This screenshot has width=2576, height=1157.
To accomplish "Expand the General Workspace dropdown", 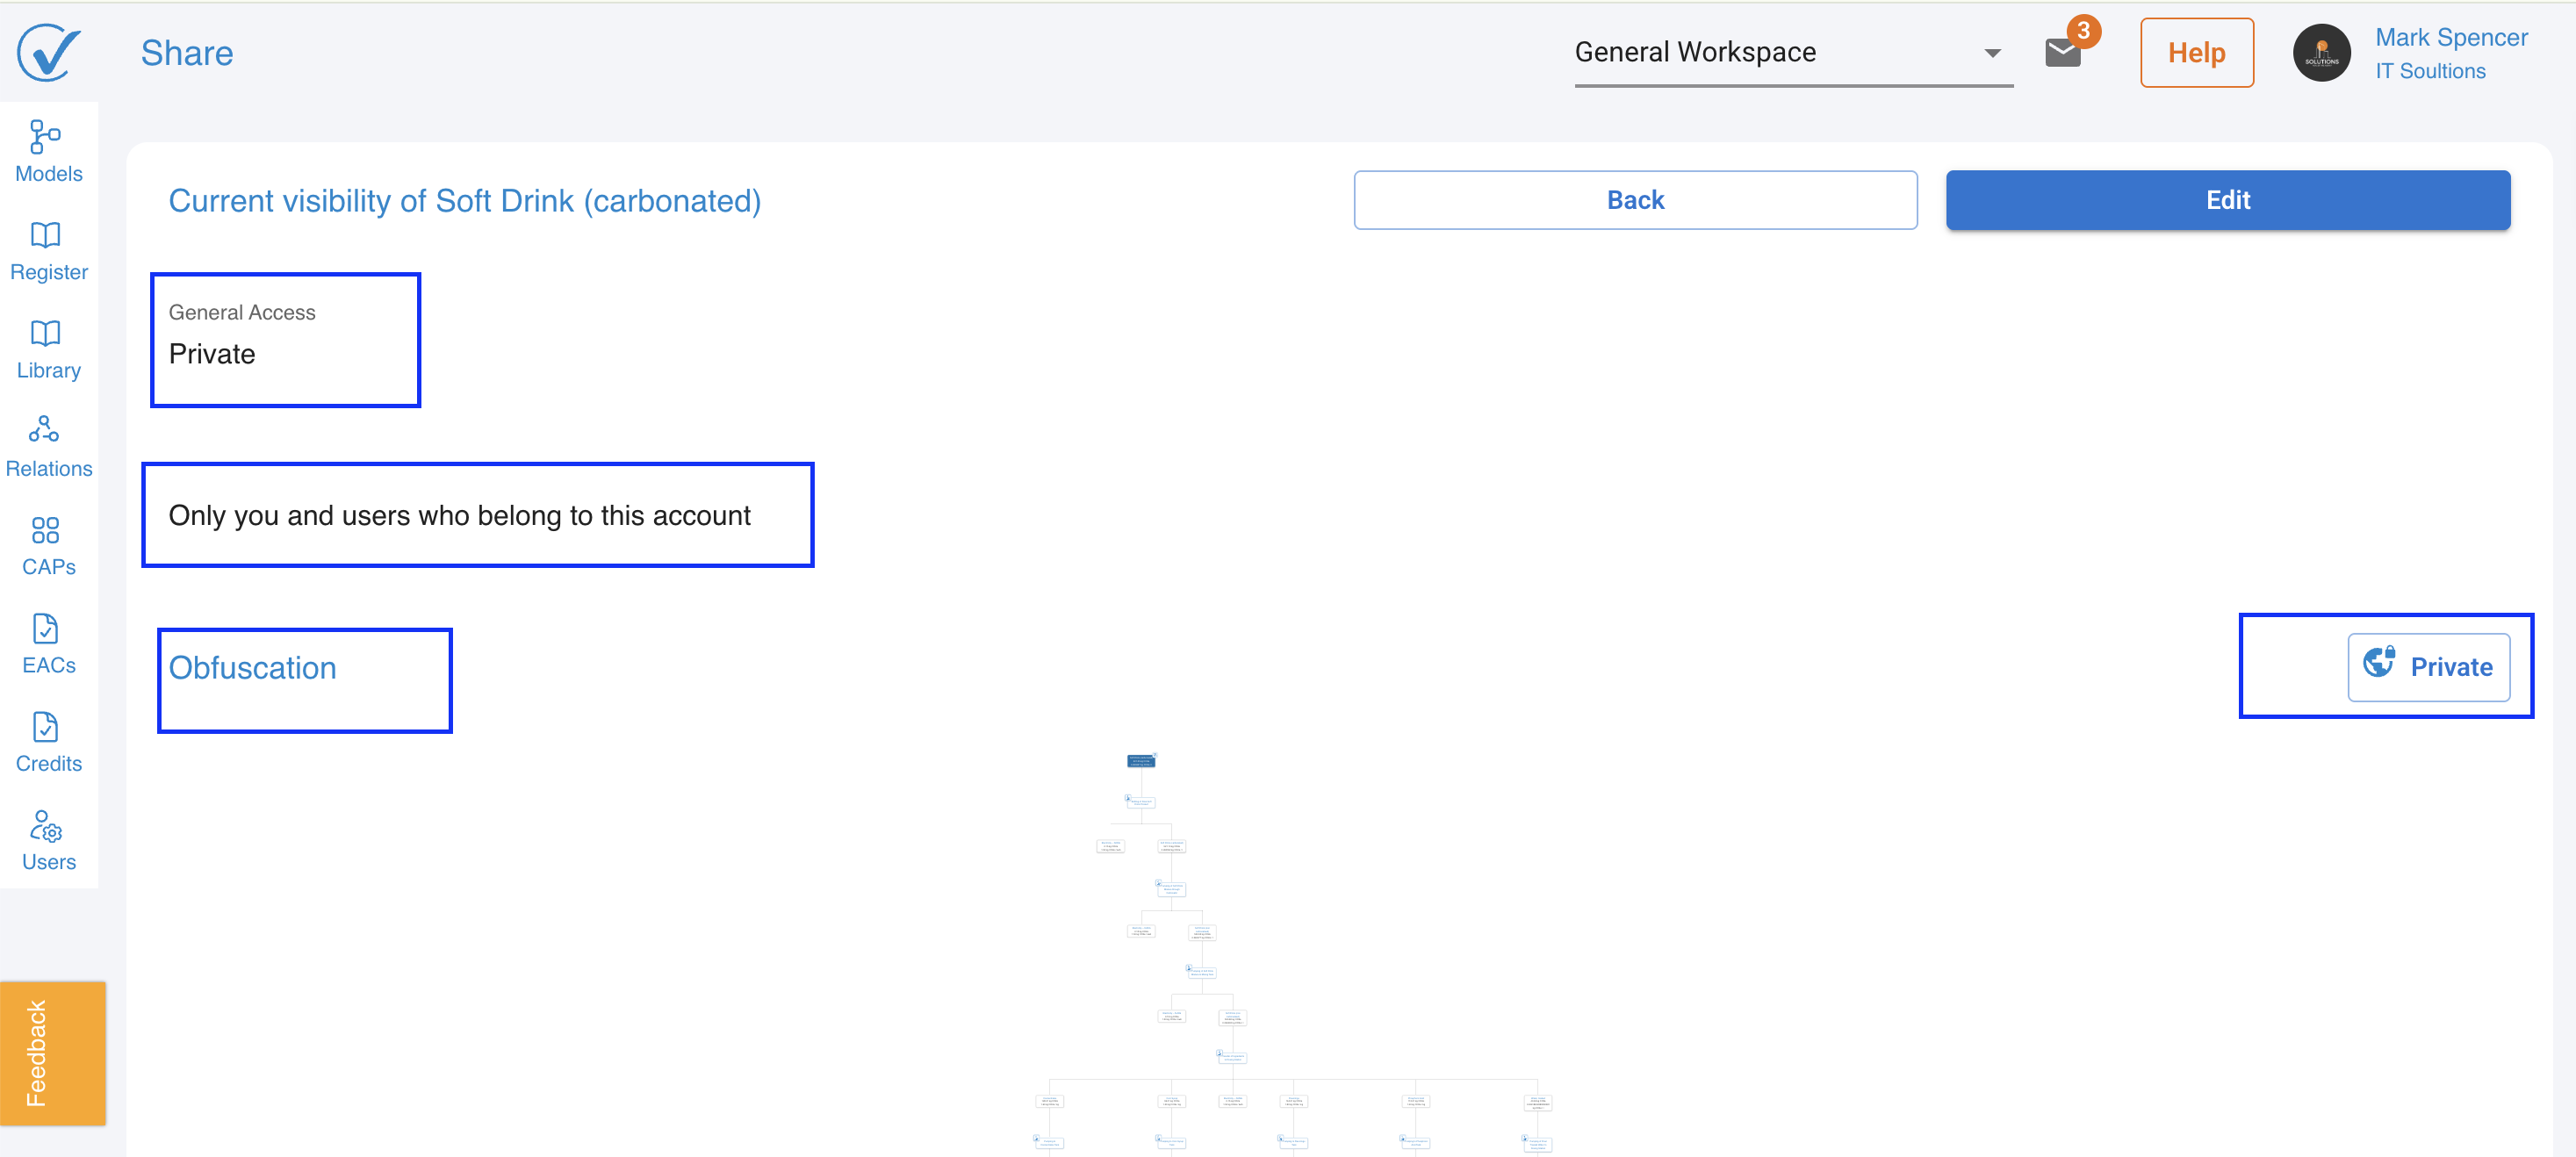I will coord(1793,53).
